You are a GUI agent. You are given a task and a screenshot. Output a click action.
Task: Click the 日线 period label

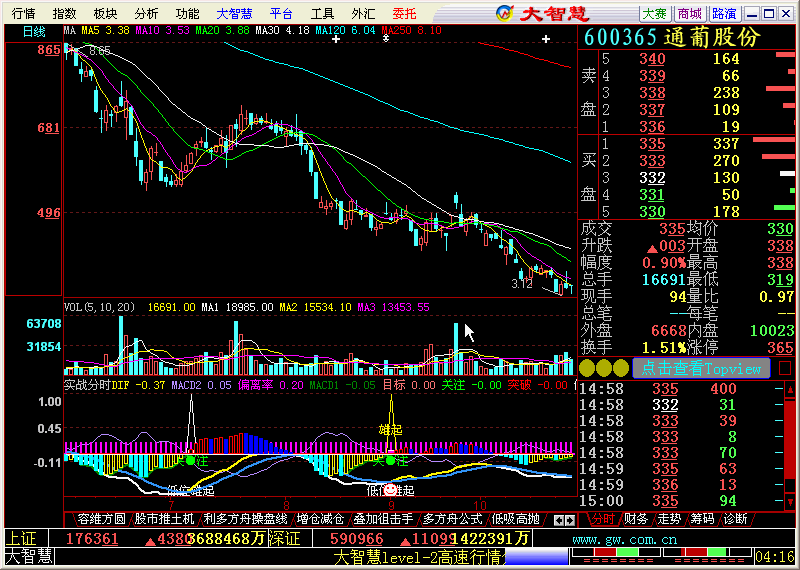tap(34, 32)
